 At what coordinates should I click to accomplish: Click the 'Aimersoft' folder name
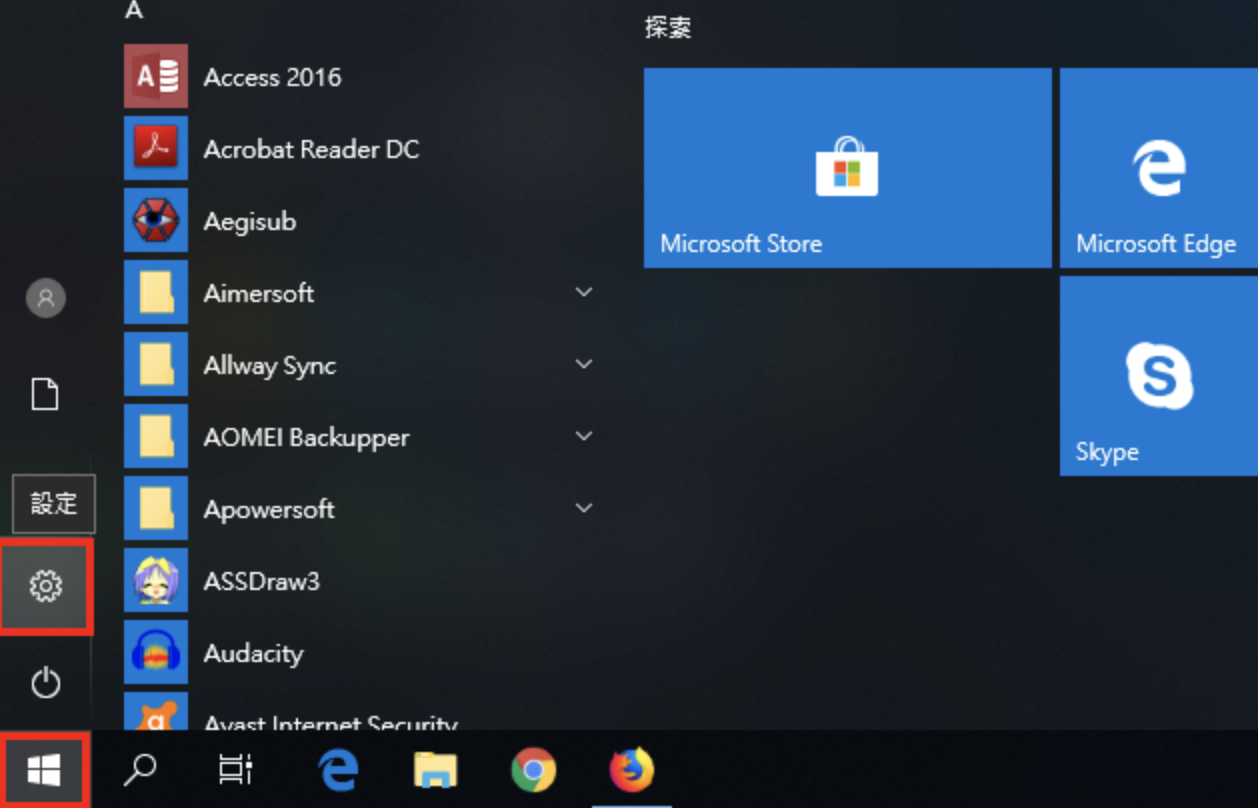[258, 293]
